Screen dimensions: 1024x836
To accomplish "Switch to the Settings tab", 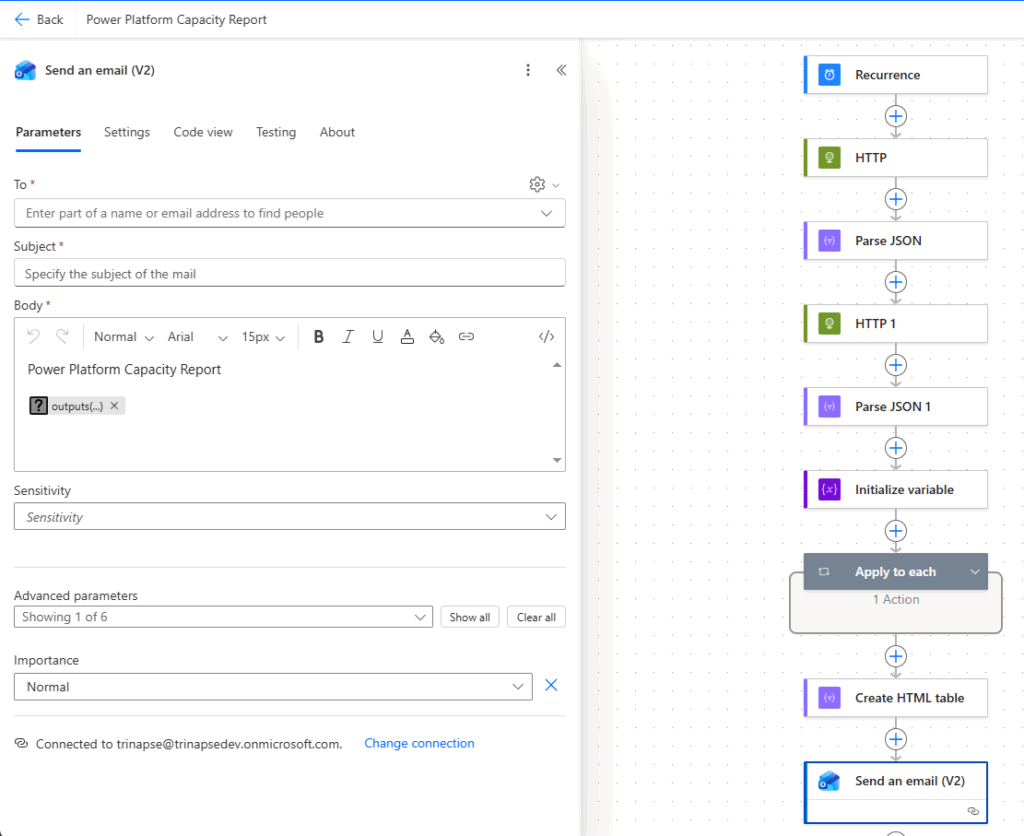I will [x=127, y=132].
